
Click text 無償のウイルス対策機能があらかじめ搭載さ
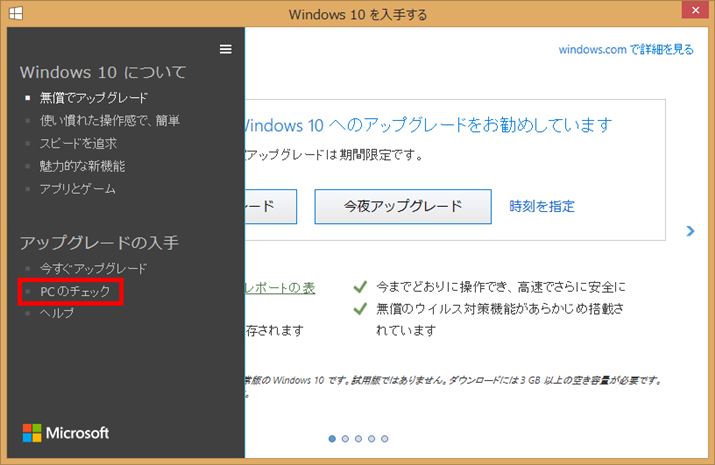(500, 309)
